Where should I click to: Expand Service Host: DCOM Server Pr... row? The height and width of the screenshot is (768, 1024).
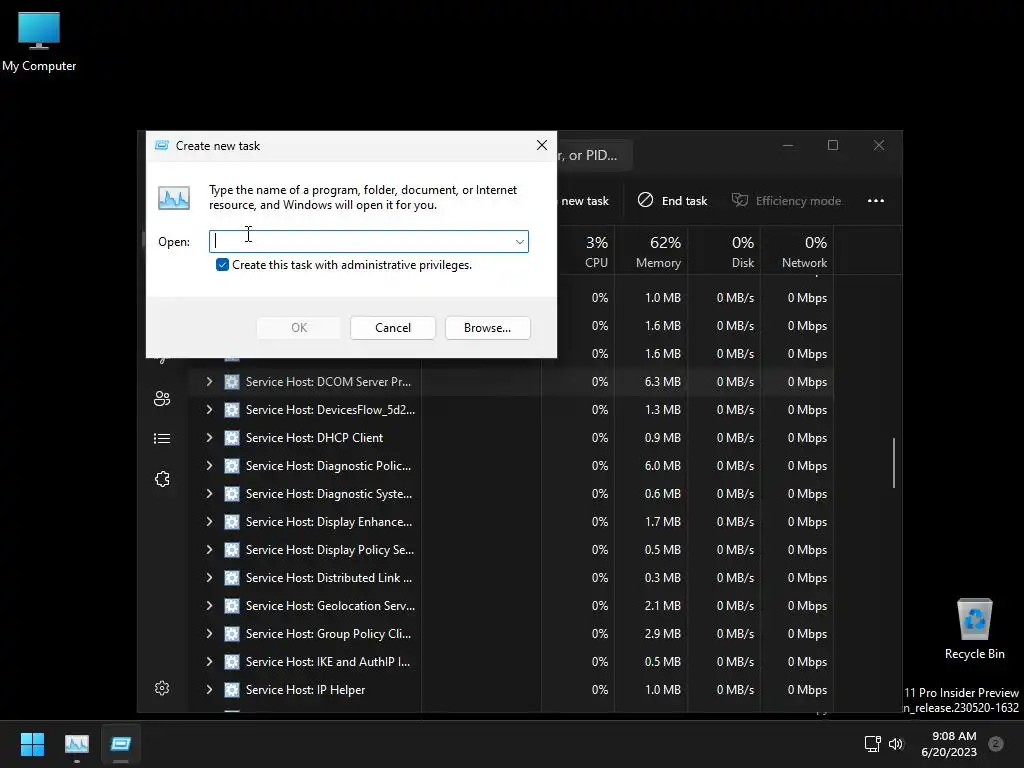click(x=209, y=381)
